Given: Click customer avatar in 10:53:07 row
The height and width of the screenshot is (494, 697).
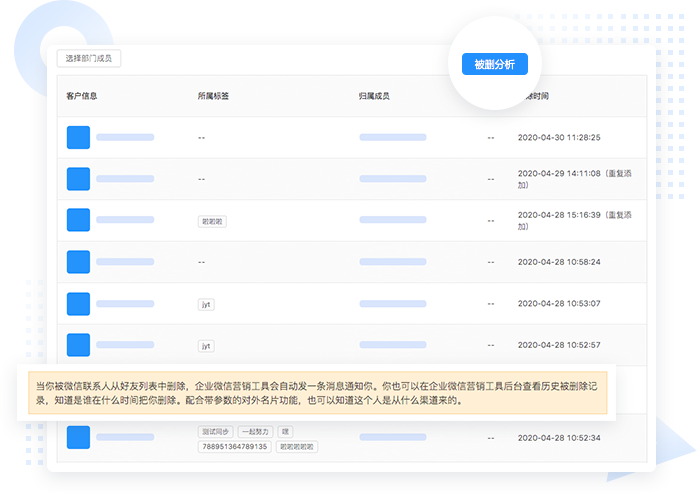Looking at the screenshot, I should point(78,303).
